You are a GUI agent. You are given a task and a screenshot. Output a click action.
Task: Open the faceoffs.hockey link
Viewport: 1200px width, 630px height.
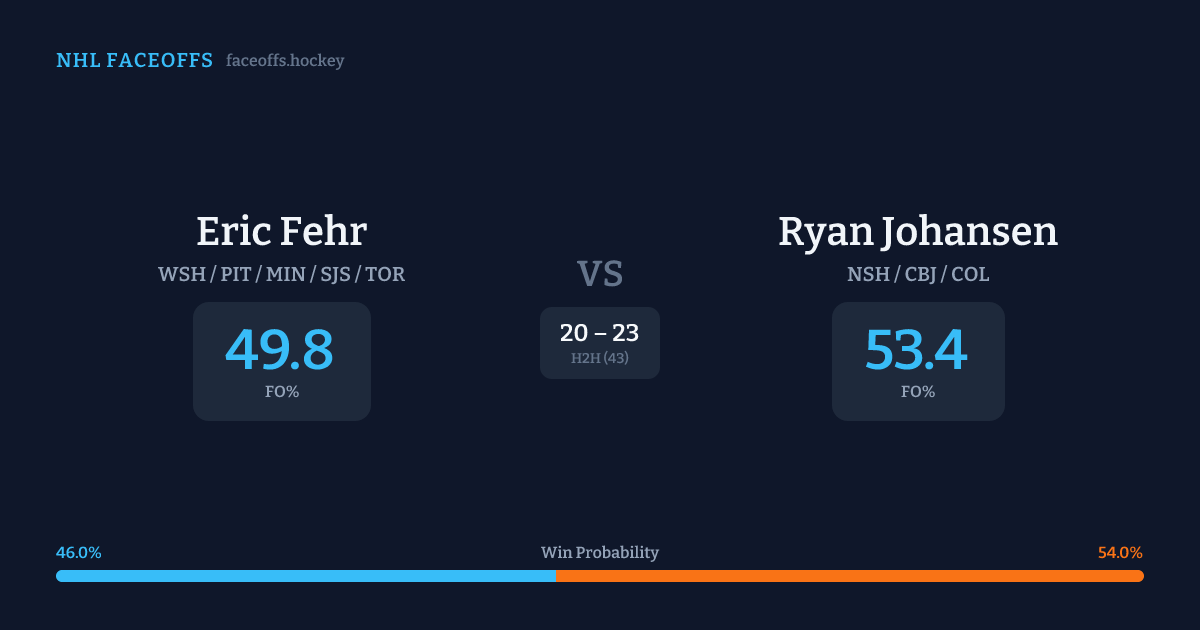tap(285, 61)
